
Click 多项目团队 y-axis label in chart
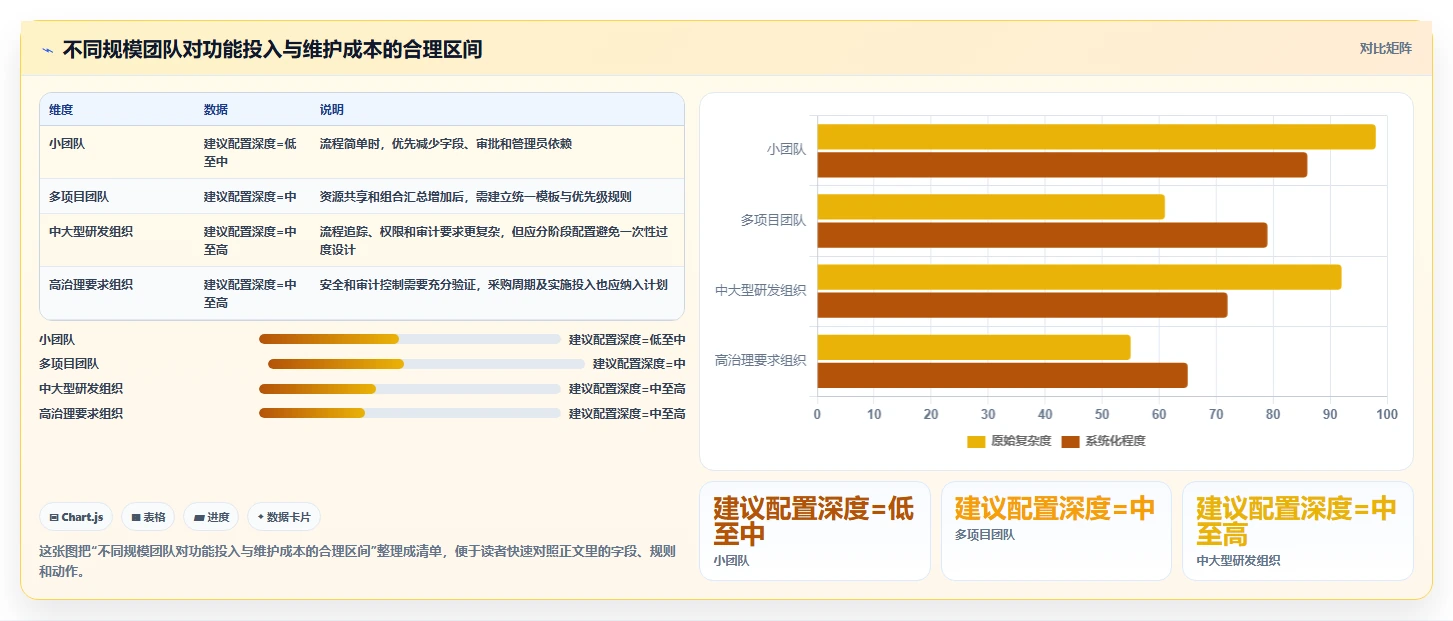(x=773, y=220)
